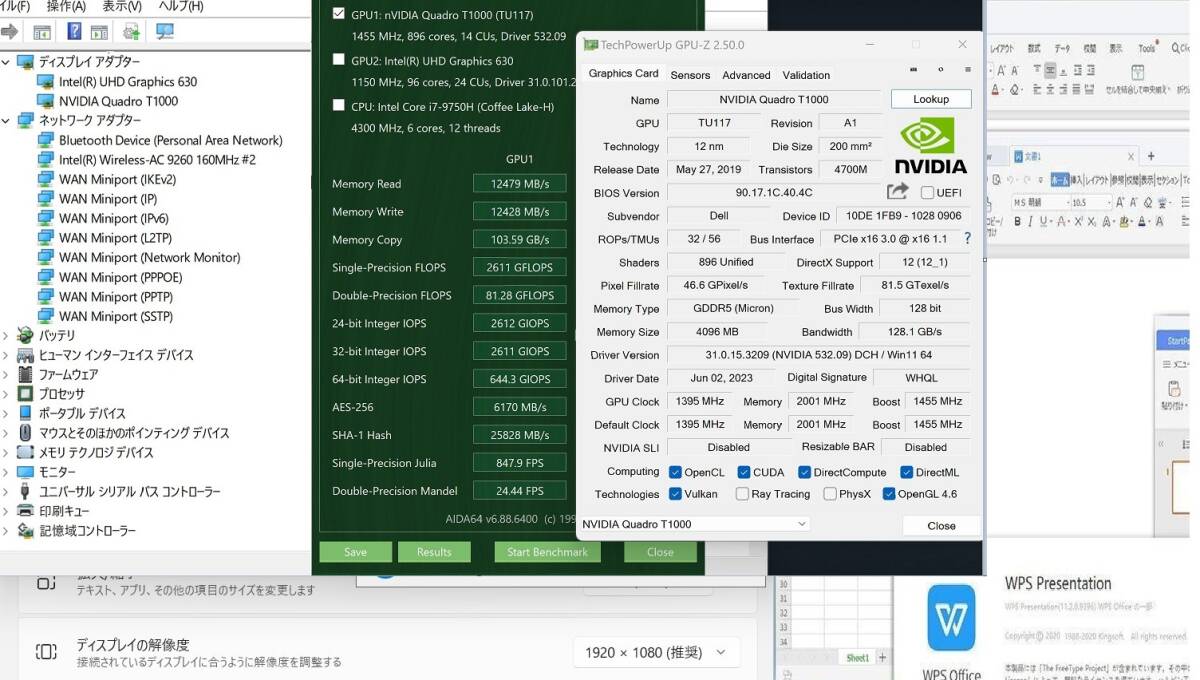The height and width of the screenshot is (680, 1200).
Task: Click the Underline icon in WPS Writer
Action: 1043,221
